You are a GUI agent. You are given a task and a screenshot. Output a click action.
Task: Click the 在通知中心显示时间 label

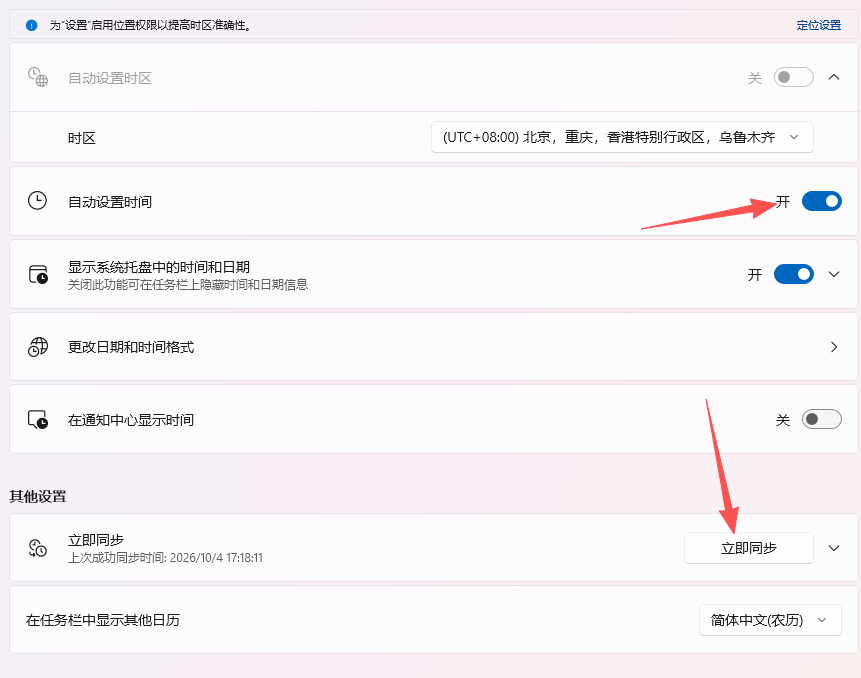pos(131,420)
